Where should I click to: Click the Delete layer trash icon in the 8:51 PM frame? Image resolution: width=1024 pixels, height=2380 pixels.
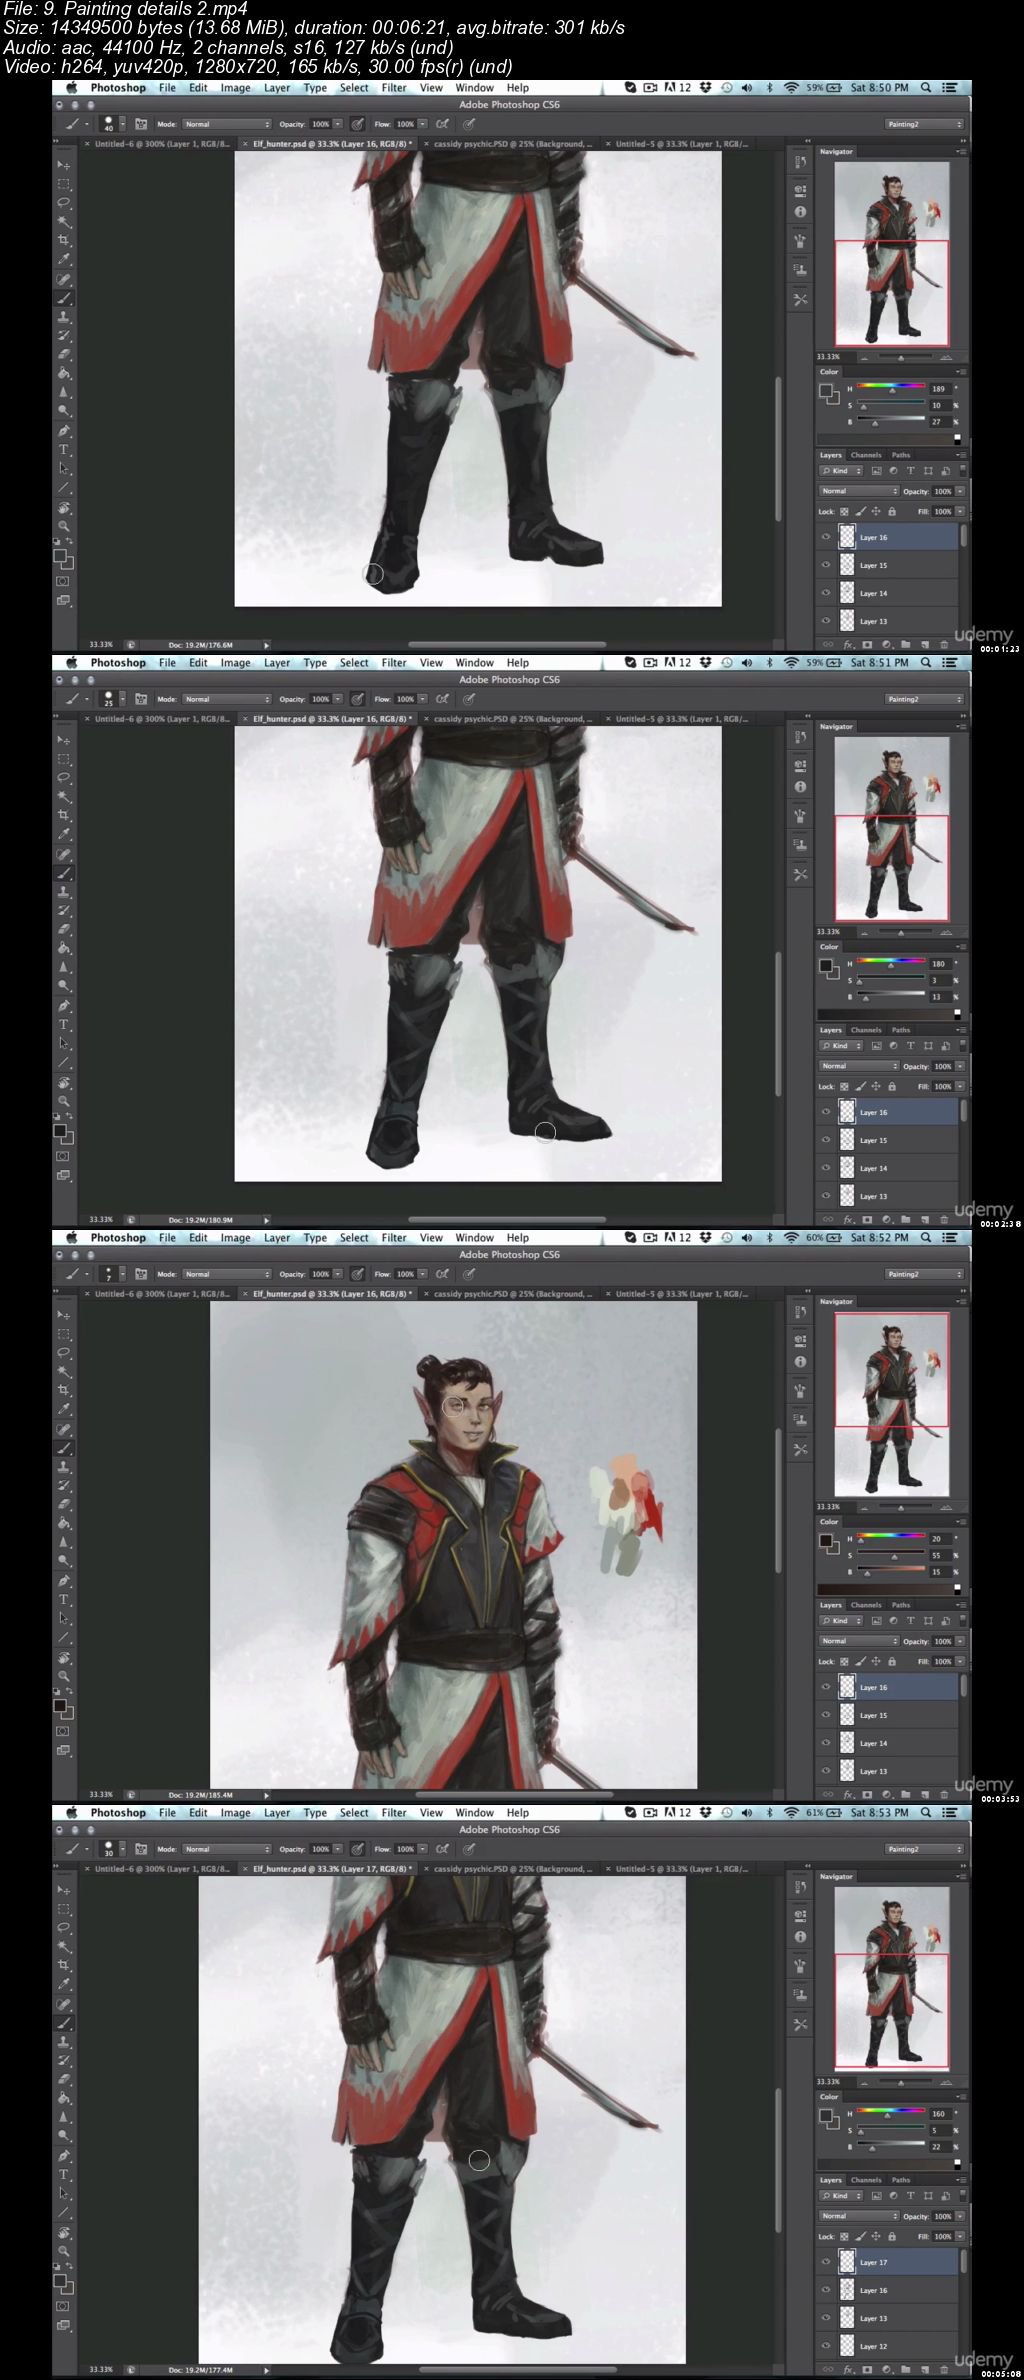[943, 1220]
